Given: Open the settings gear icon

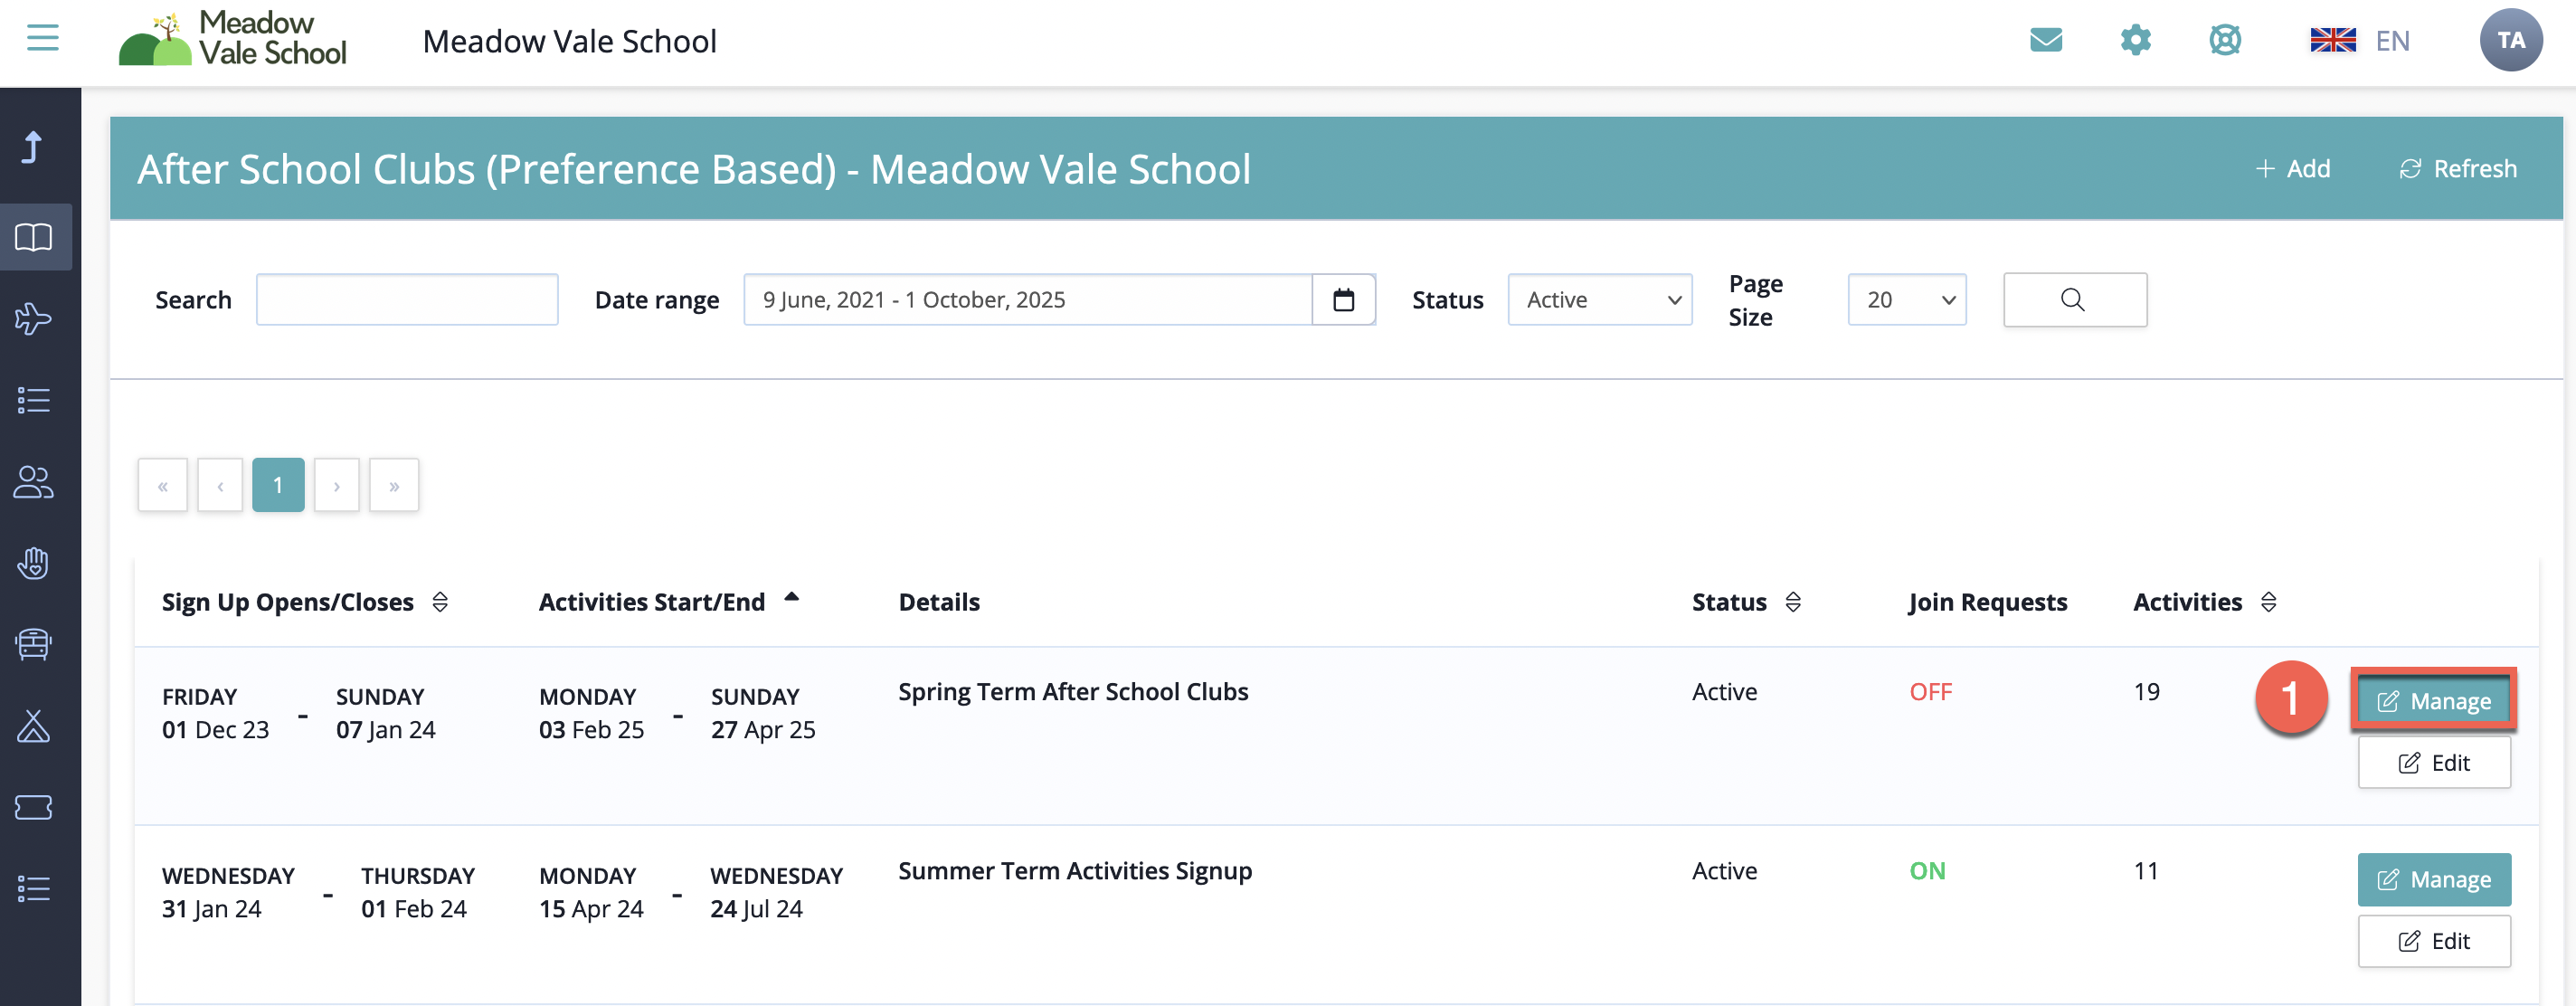Looking at the screenshot, I should tap(2135, 40).
